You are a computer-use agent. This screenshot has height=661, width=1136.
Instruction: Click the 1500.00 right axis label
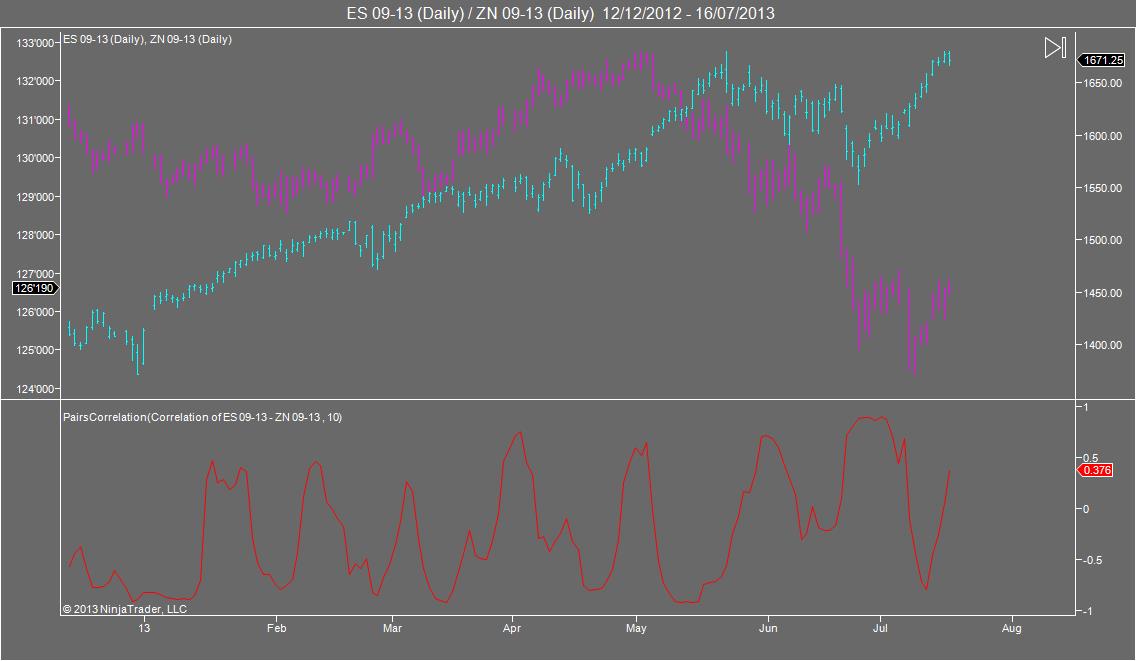coord(1102,241)
